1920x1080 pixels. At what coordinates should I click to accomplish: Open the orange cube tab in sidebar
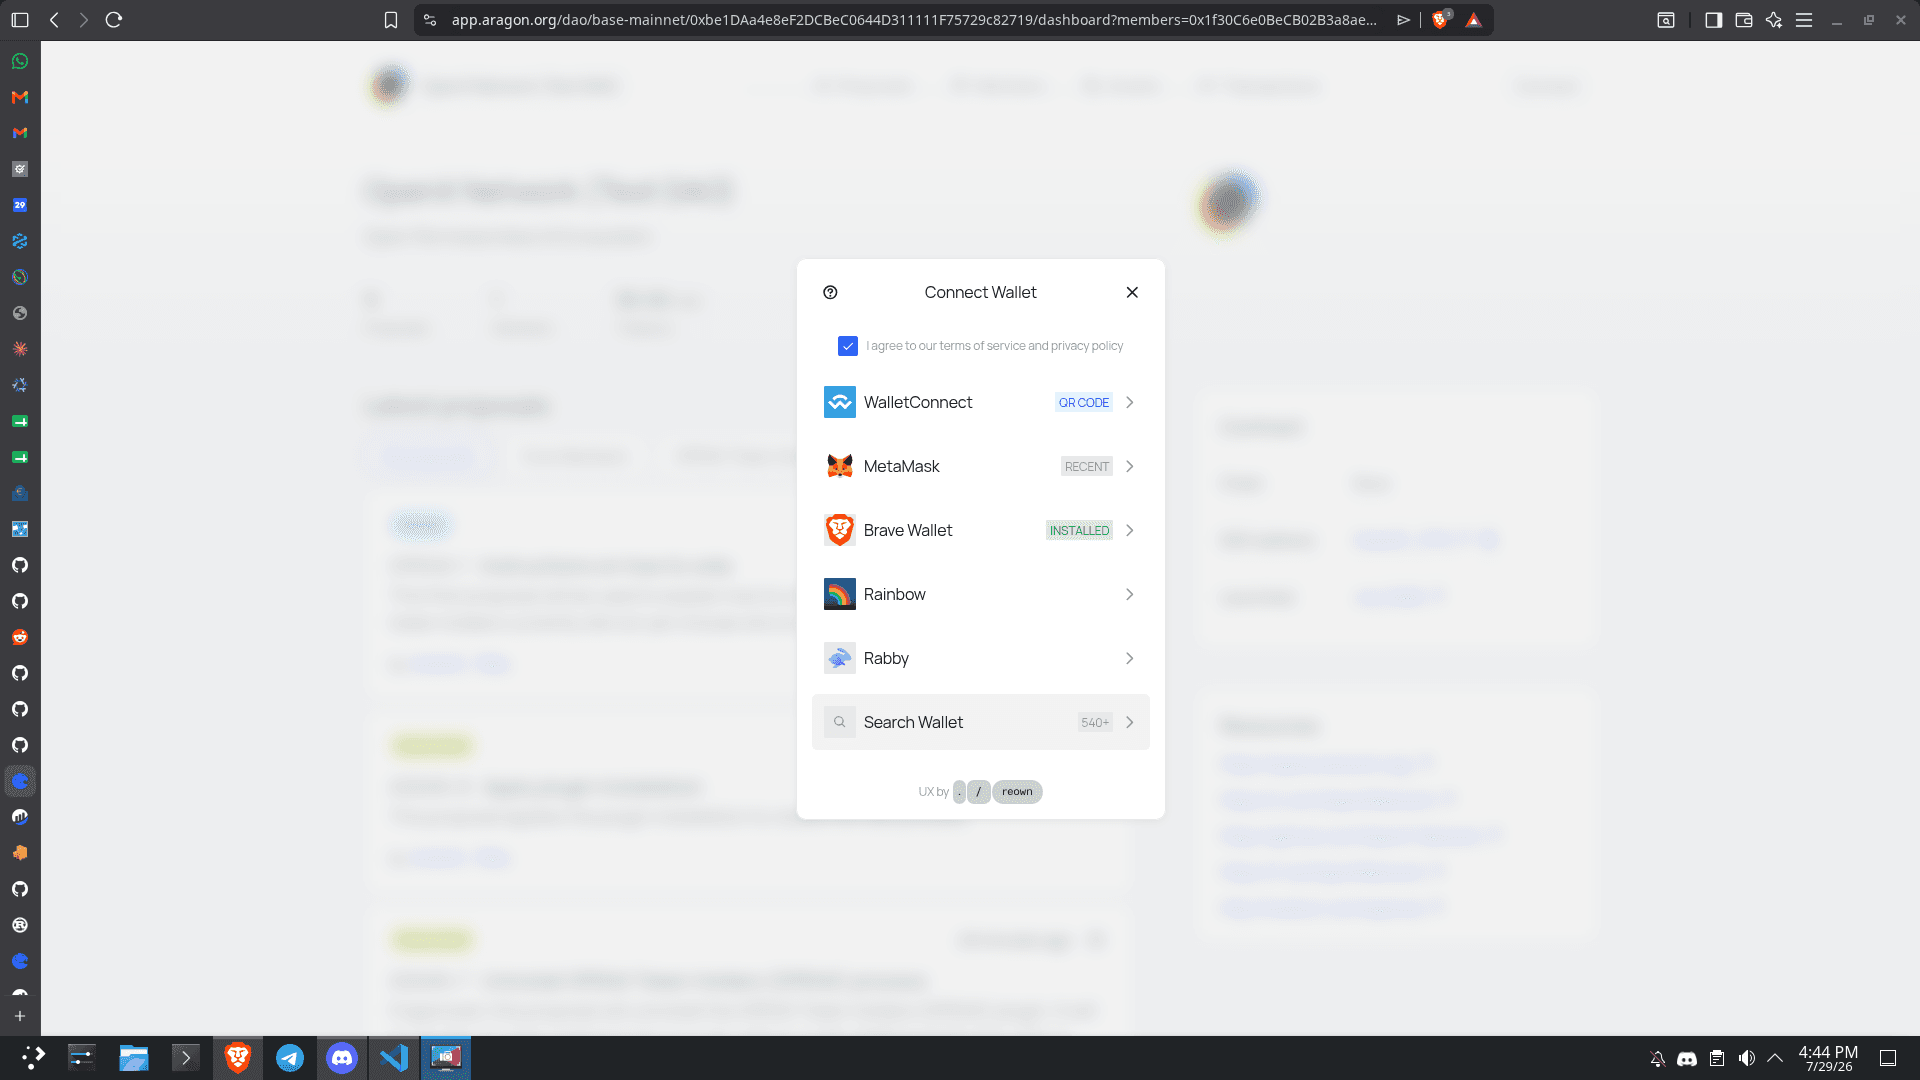pyautogui.click(x=20, y=853)
